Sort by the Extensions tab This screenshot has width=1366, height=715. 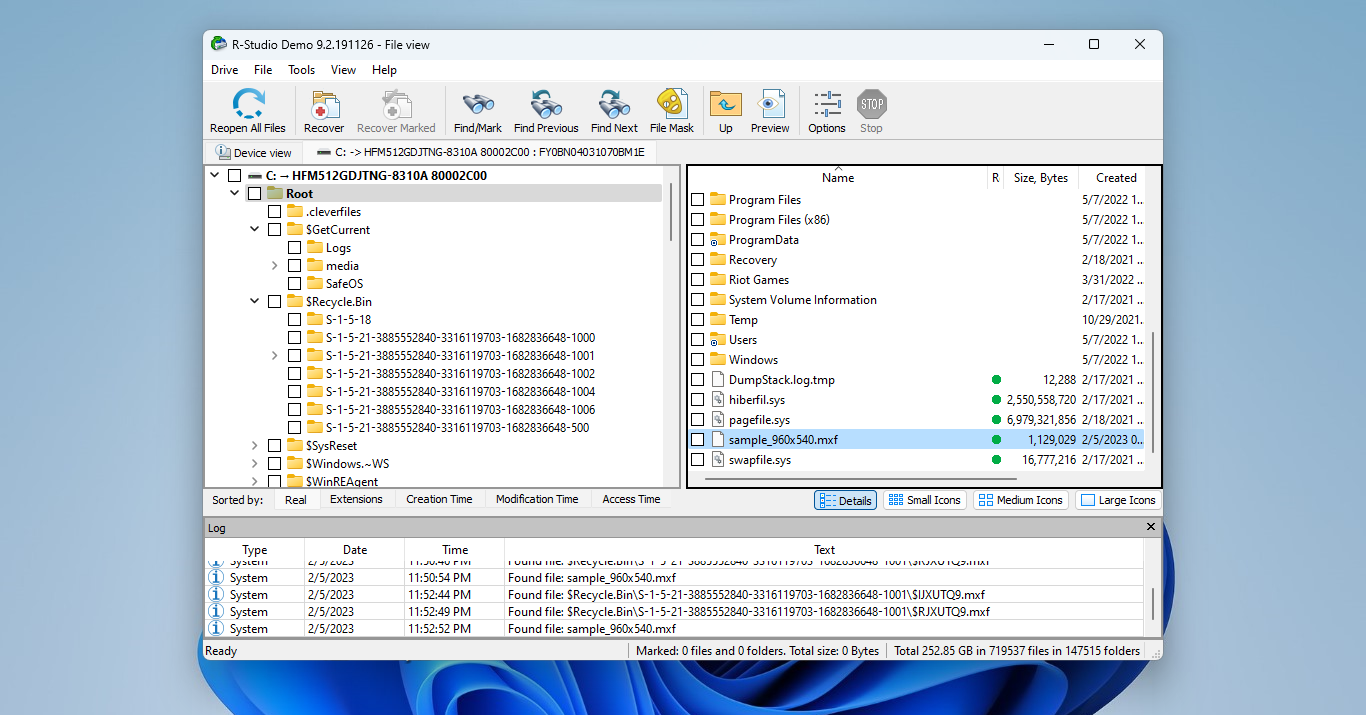click(356, 499)
